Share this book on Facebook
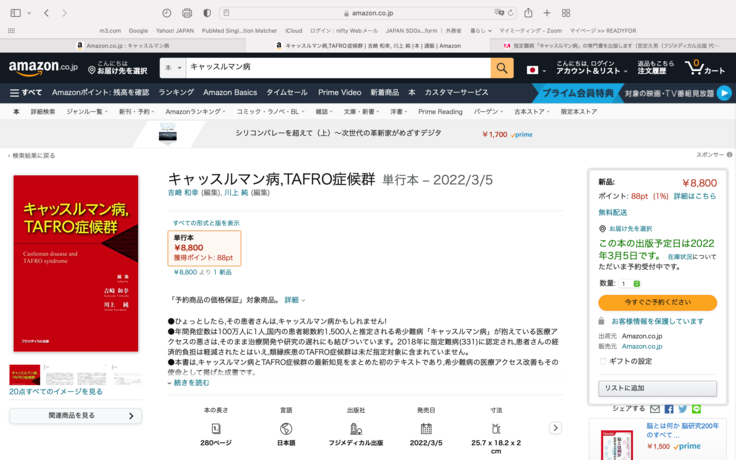This screenshot has height=460, width=736. [x=669, y=409]
